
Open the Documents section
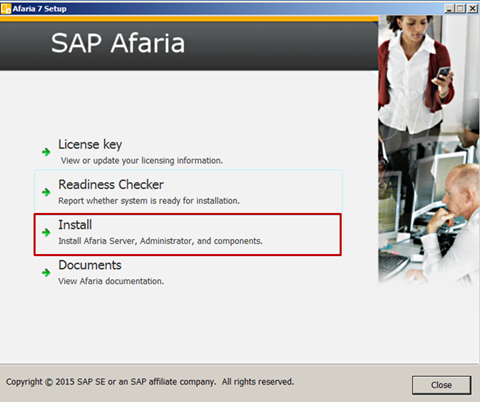90,265
